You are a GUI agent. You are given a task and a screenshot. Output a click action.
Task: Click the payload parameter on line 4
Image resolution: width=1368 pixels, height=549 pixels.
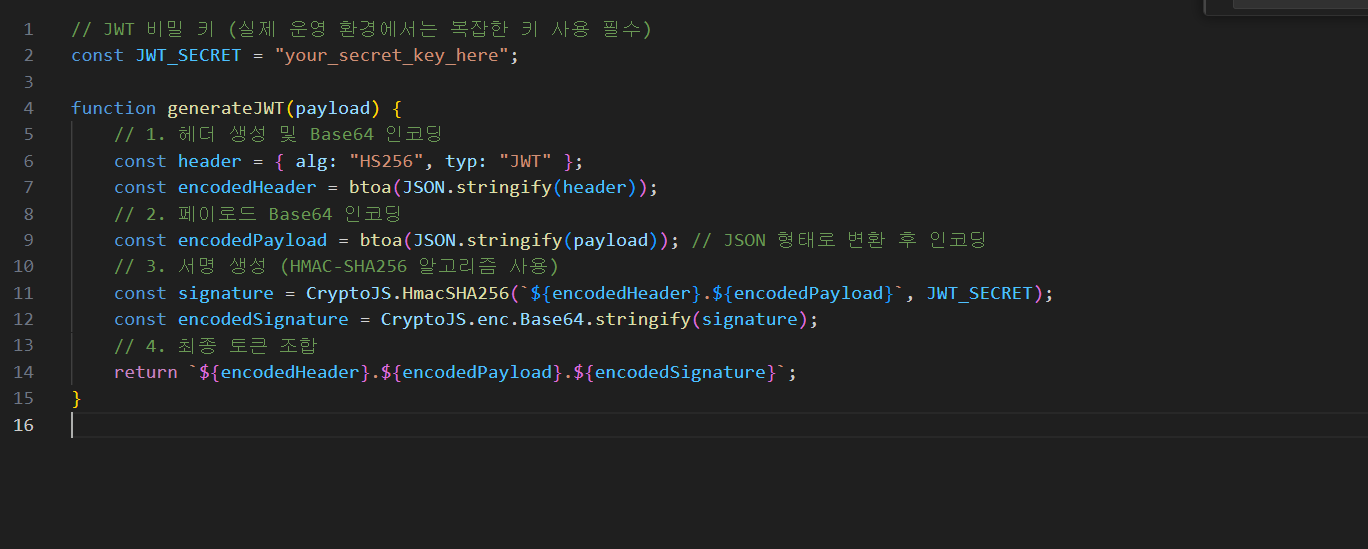(x=333, y=108)
